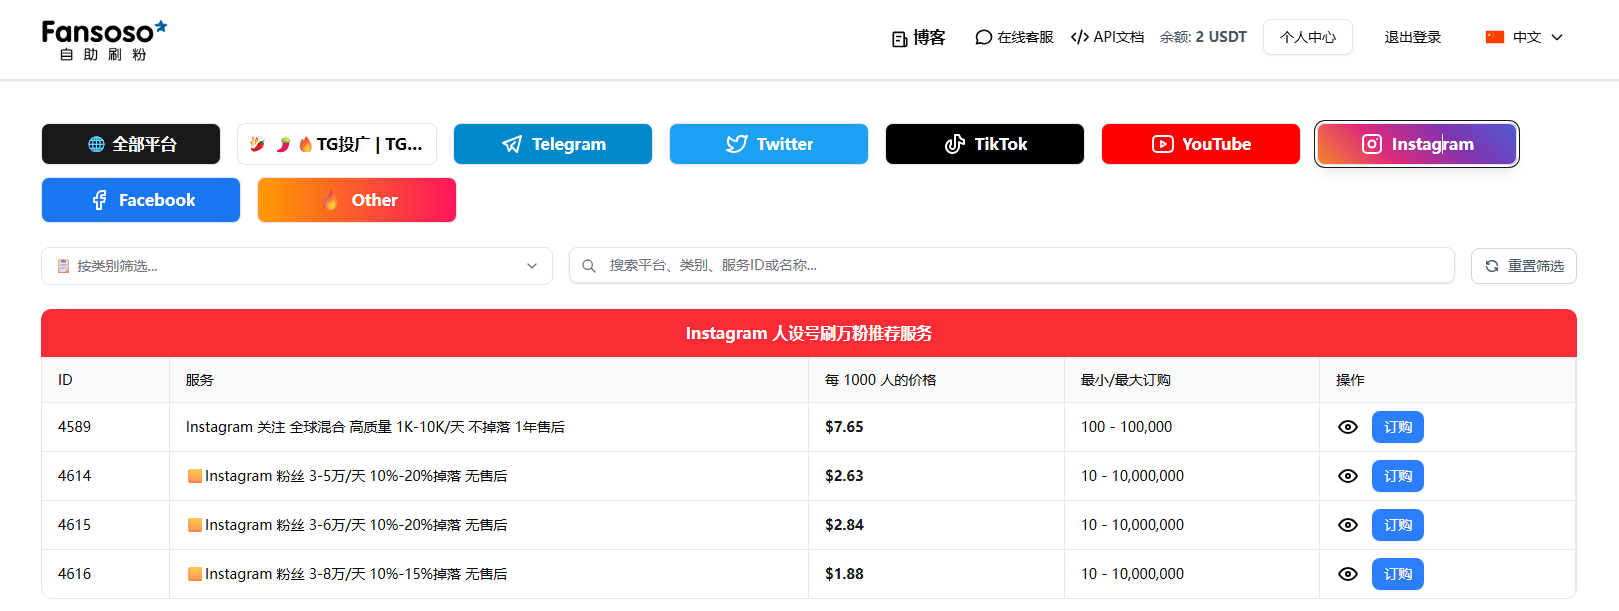Click 订购 order button for service 4615
Viewport: 1619px width, 611px height.
coord(1398,525)
